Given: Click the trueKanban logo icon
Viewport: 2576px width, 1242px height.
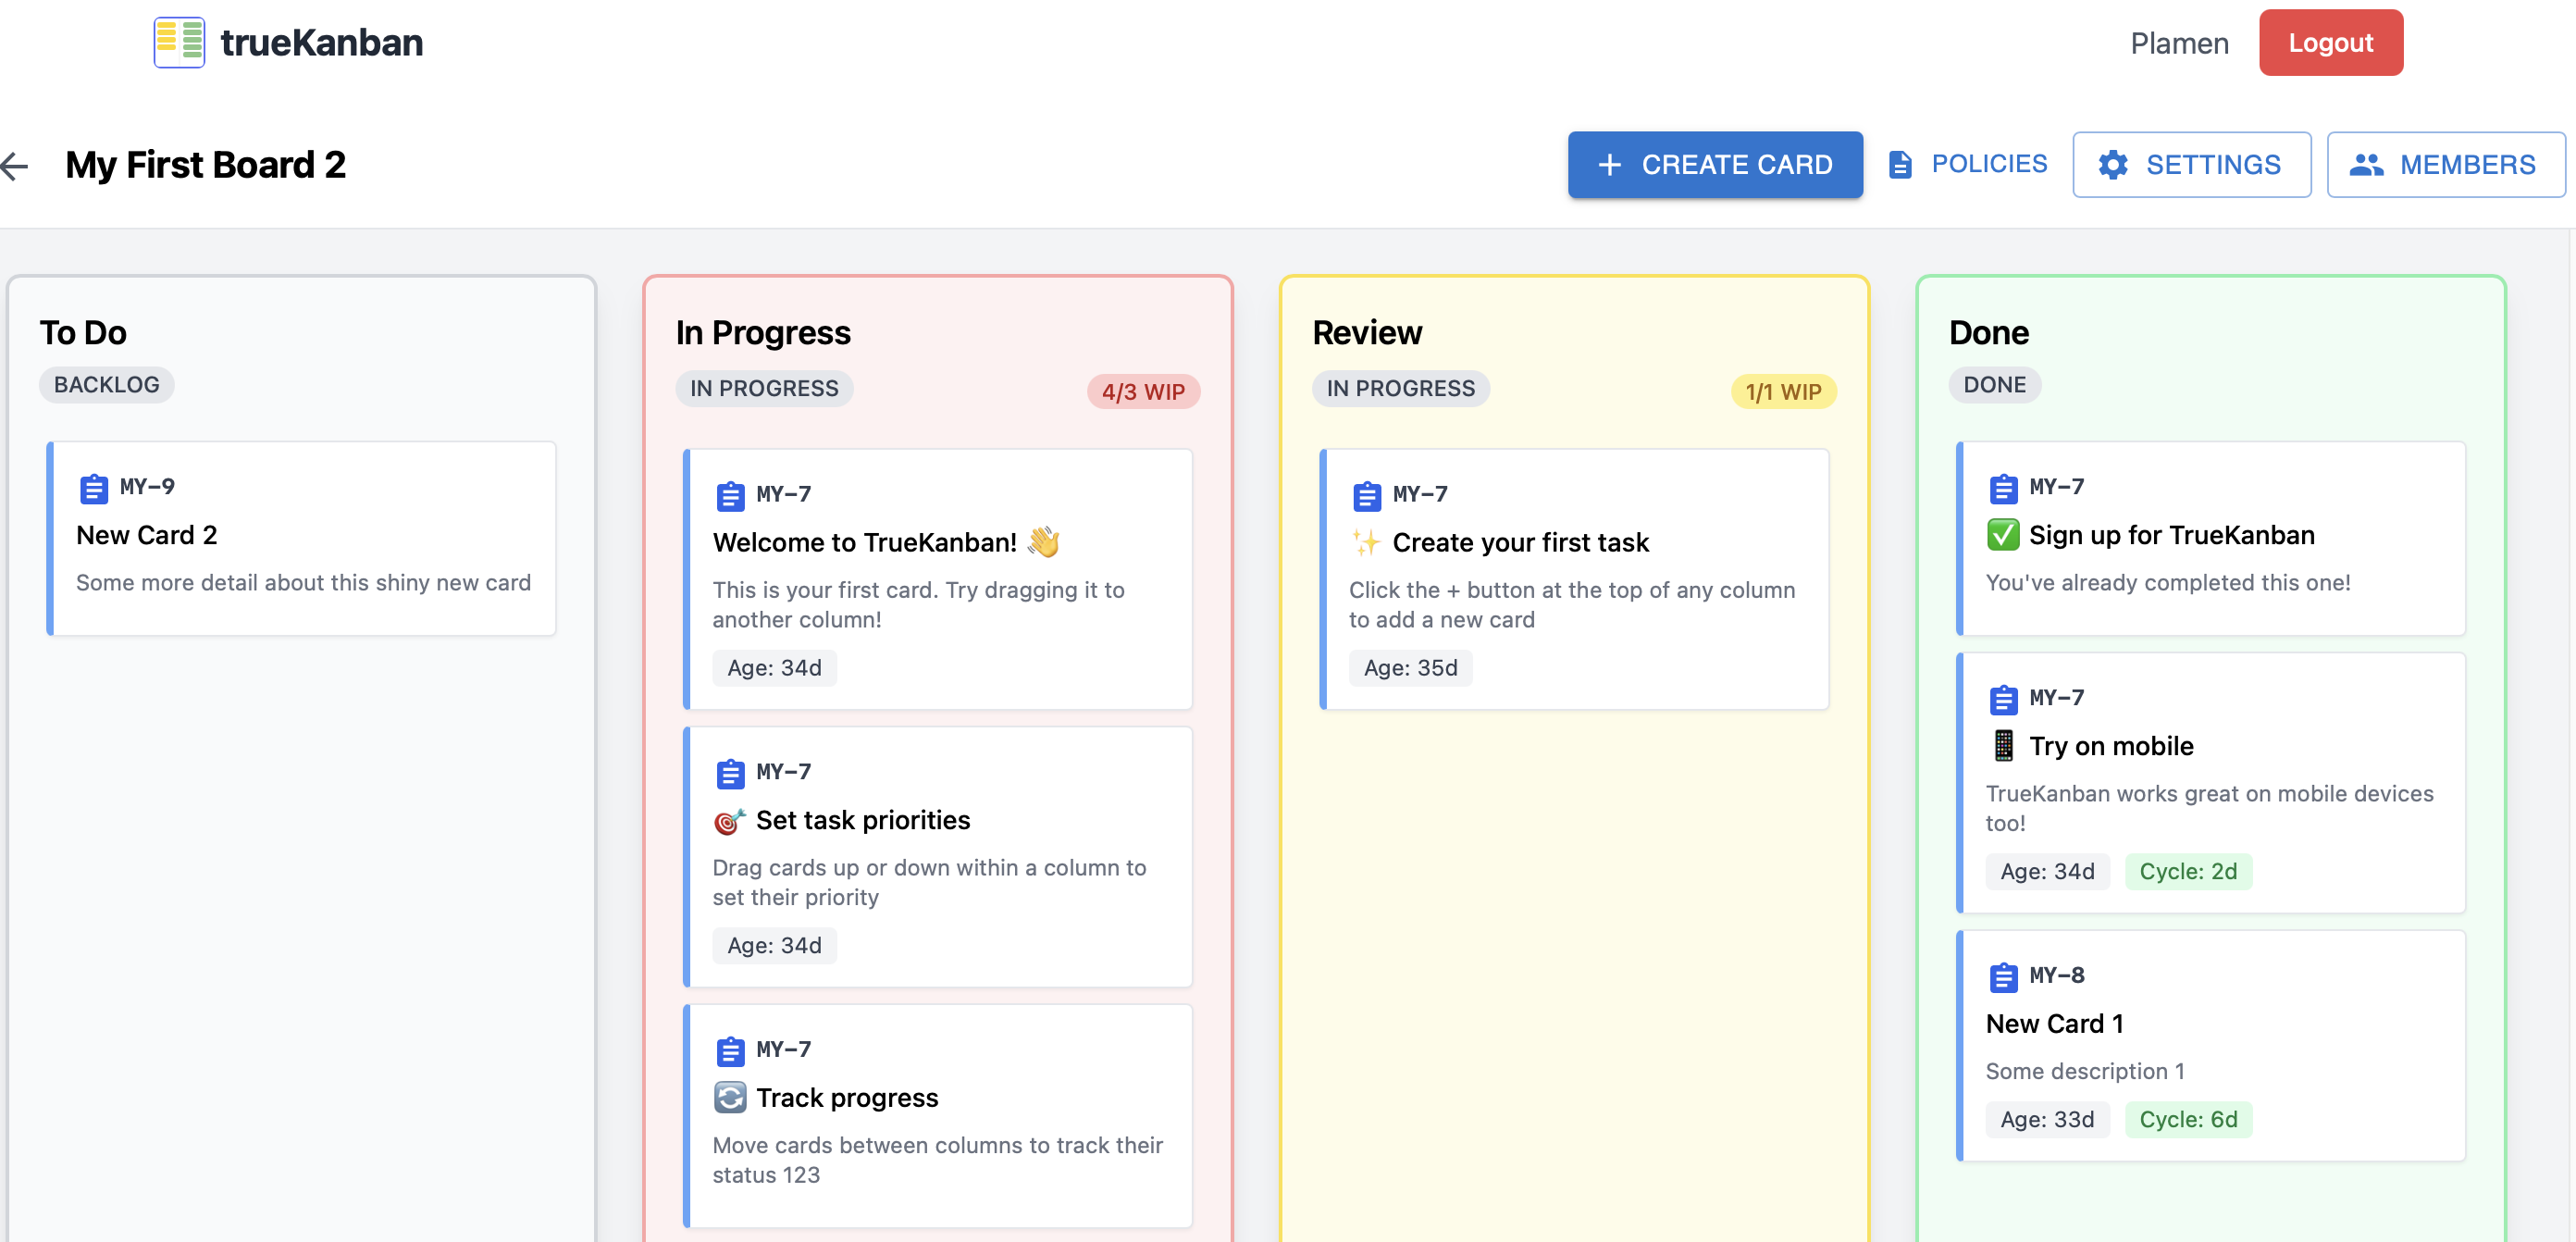Looking at the screenshot, I should [x=179, y=43].
